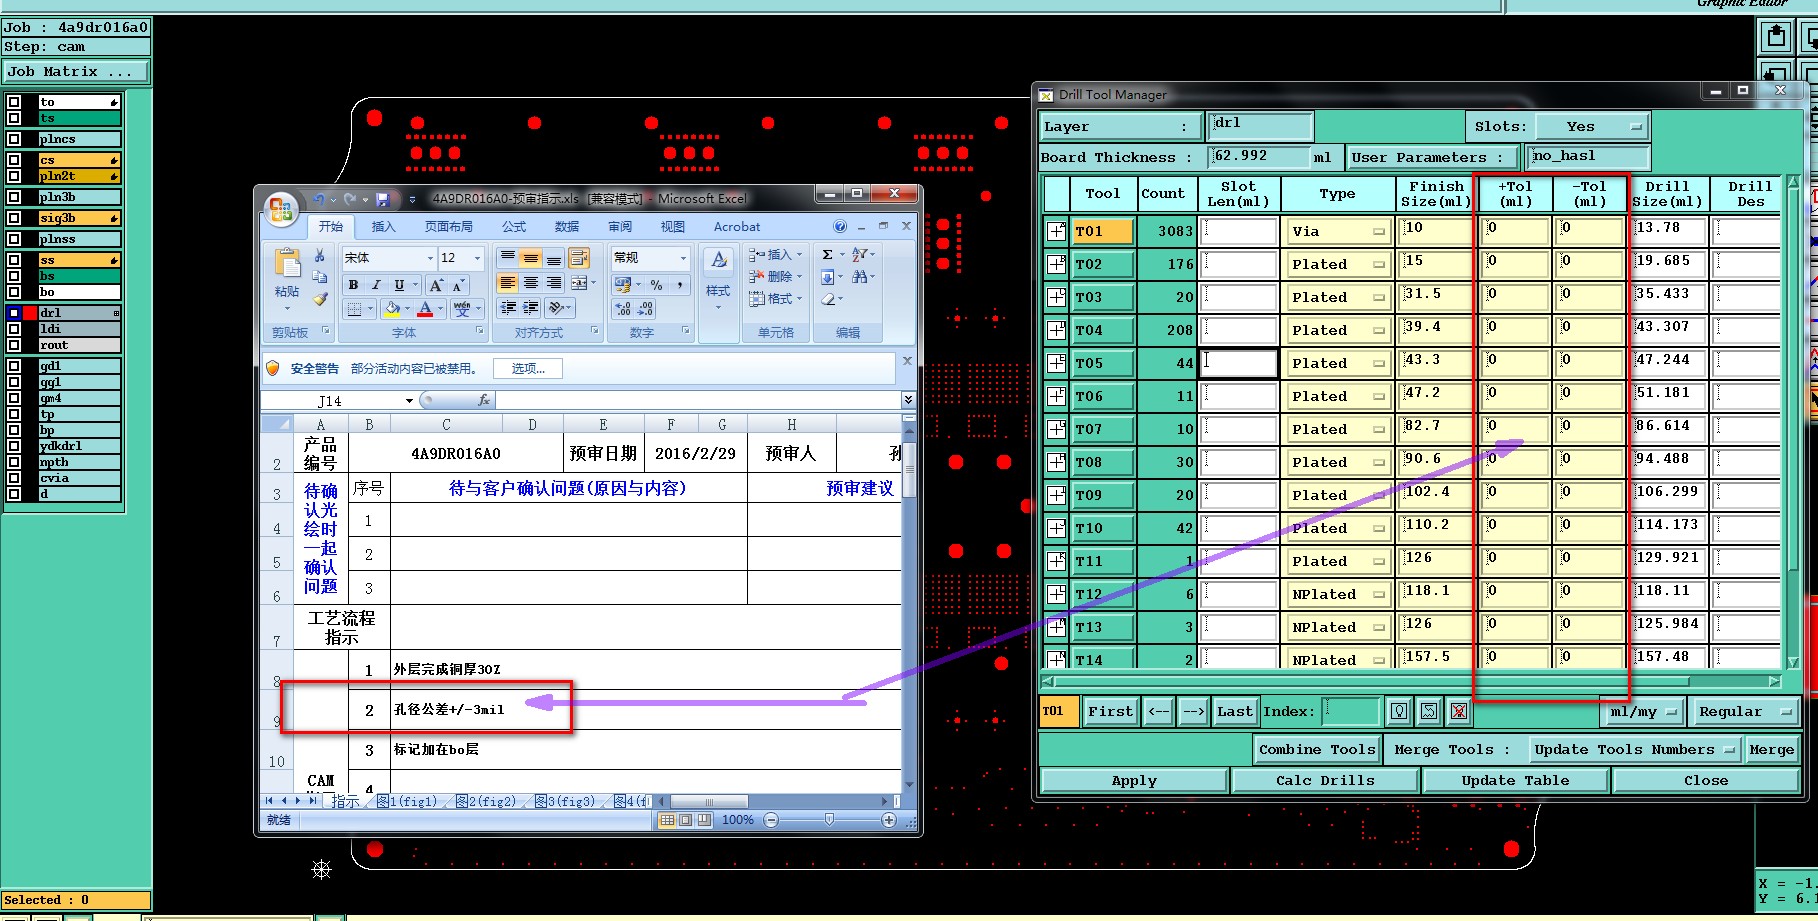Click the Format Painter brush icon
The width and height of the screenshot is (1818, 921).
point(320,298)
